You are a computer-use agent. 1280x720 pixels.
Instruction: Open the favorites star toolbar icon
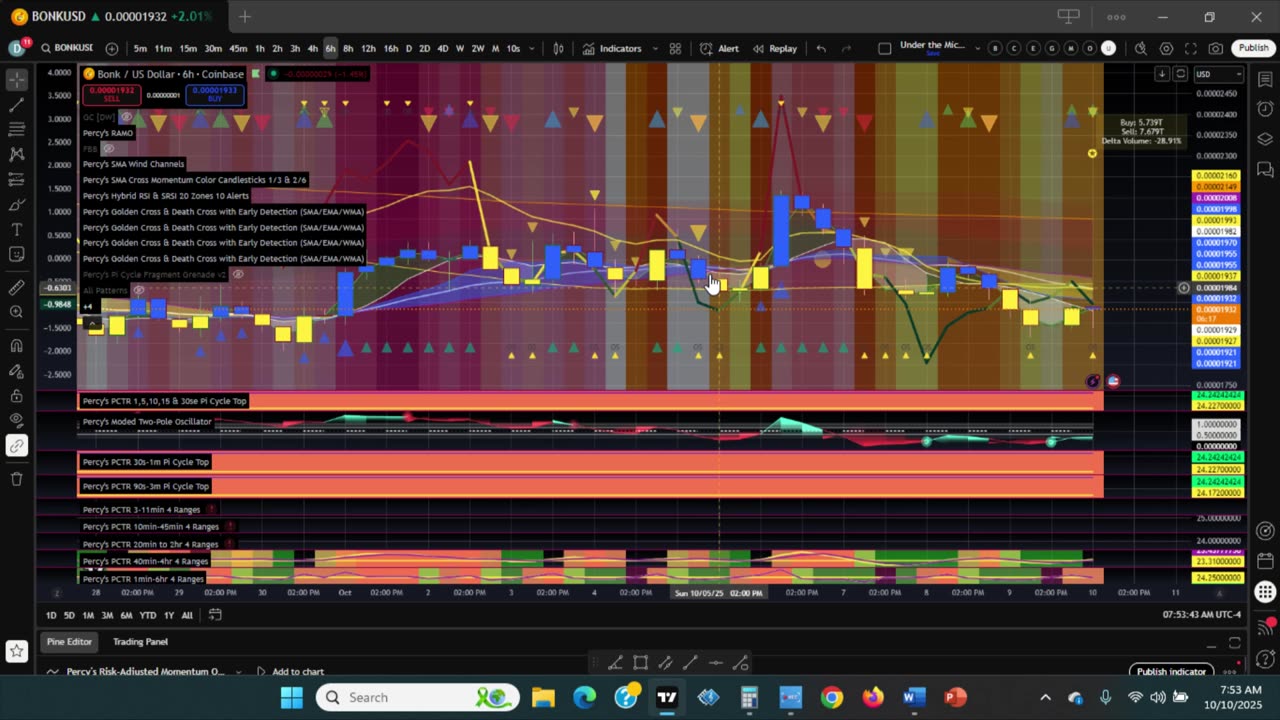(x=16, y=651)
